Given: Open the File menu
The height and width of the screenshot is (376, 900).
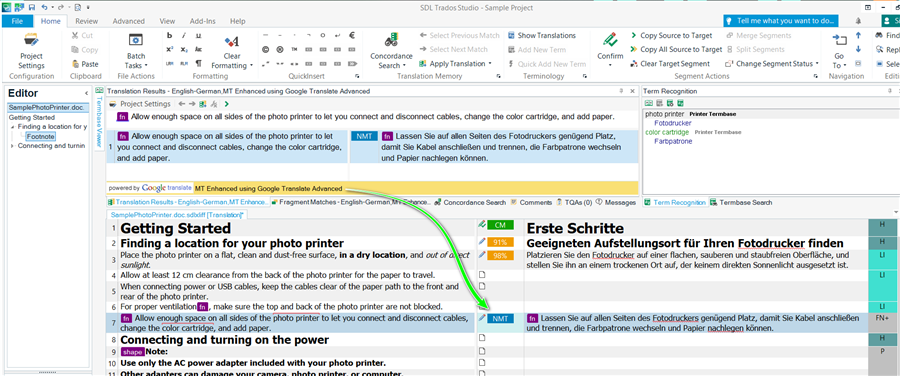Looking at the screenshot, I should (17, 21).
